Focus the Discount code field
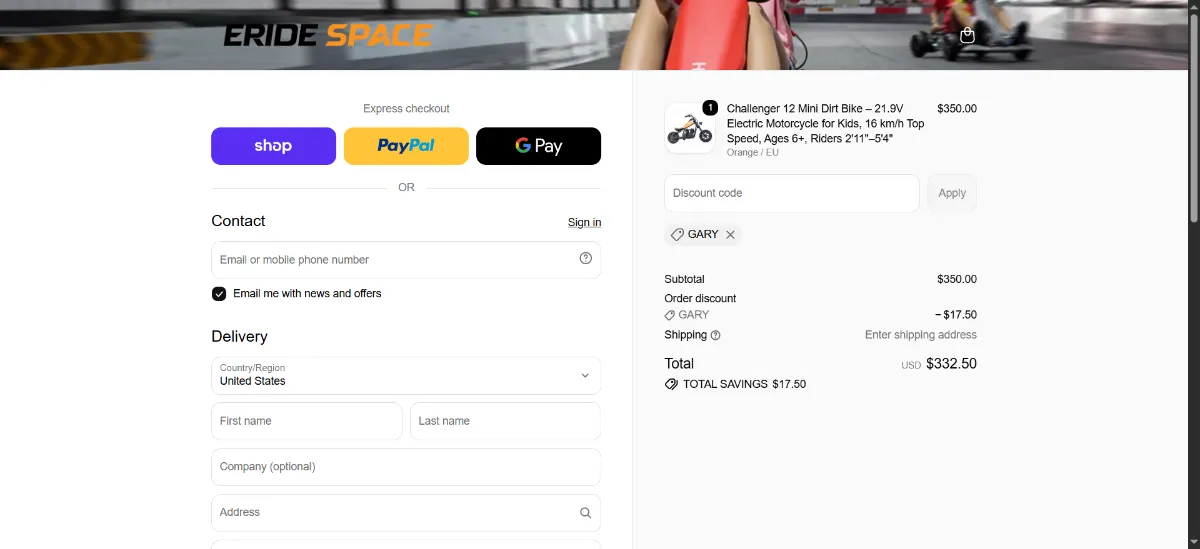 click(792, 193)
